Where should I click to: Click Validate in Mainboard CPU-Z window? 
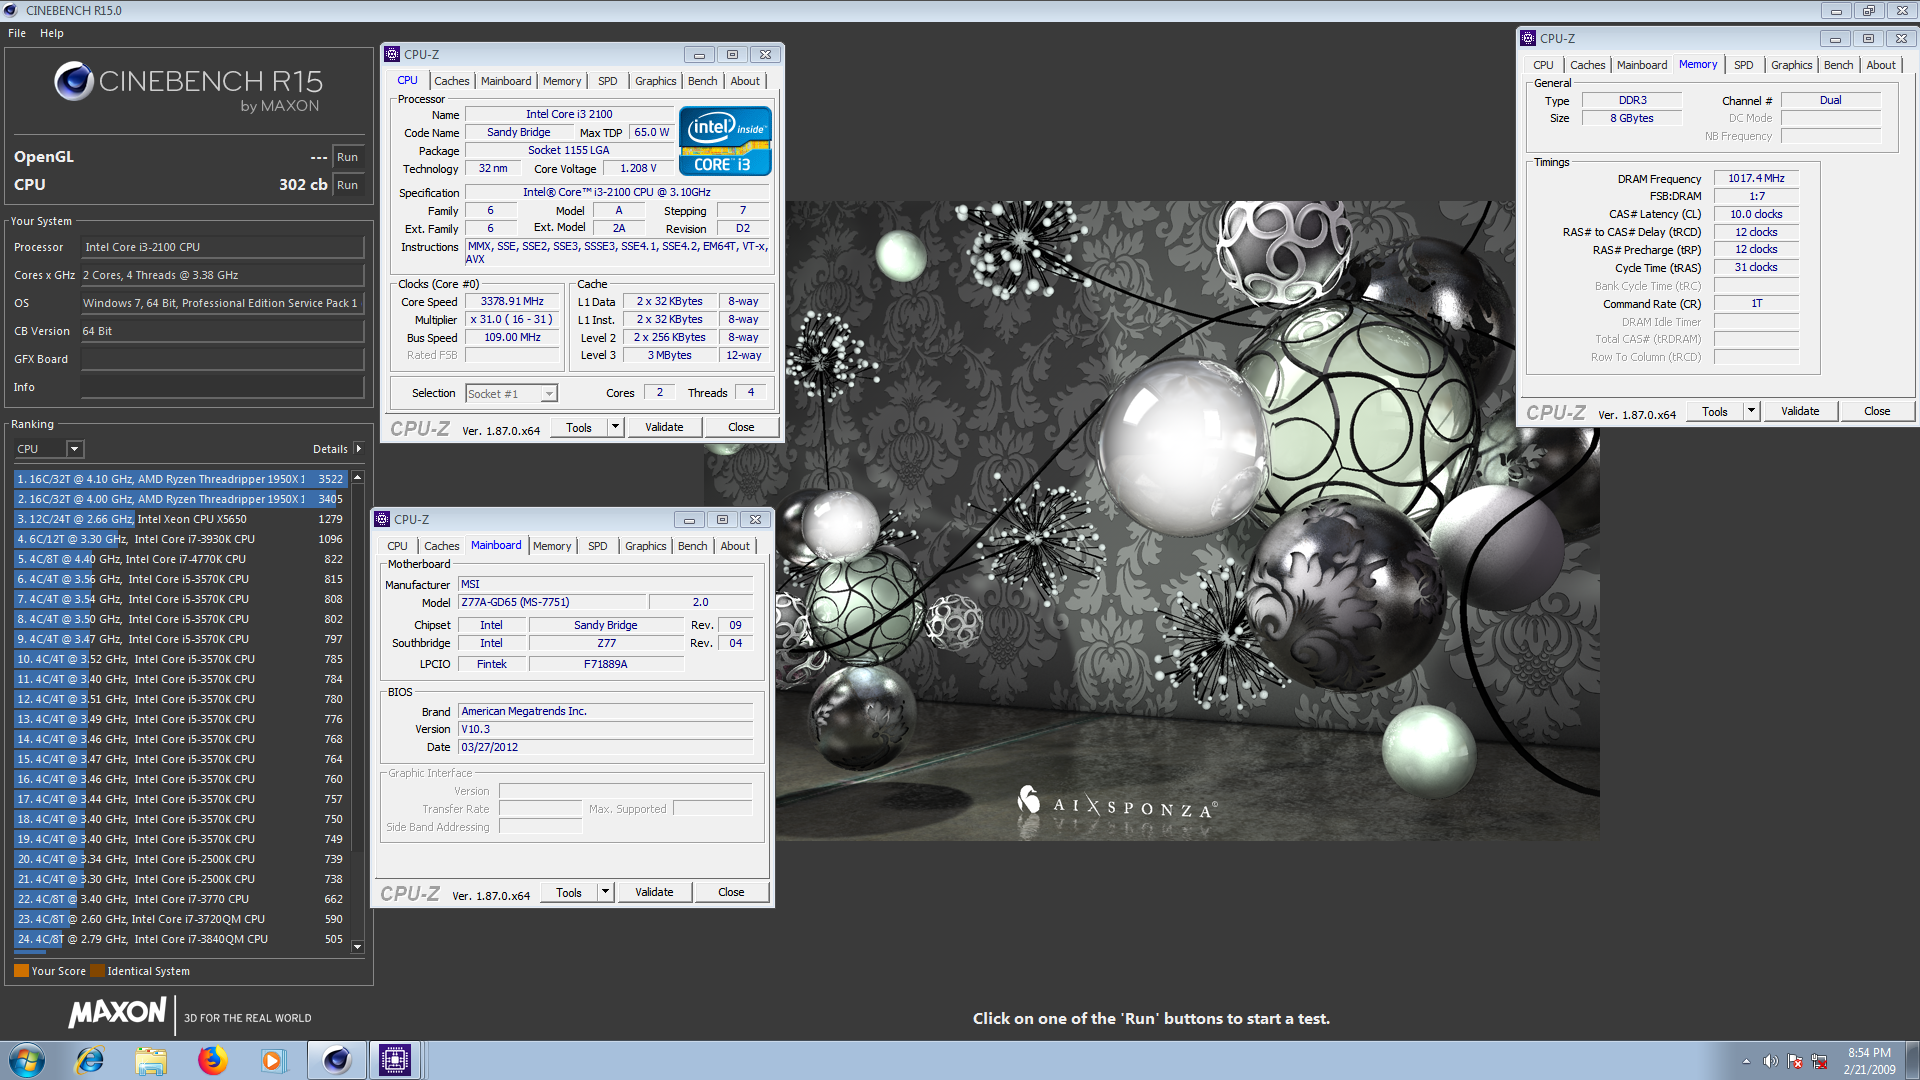click(x=654, y=893)
